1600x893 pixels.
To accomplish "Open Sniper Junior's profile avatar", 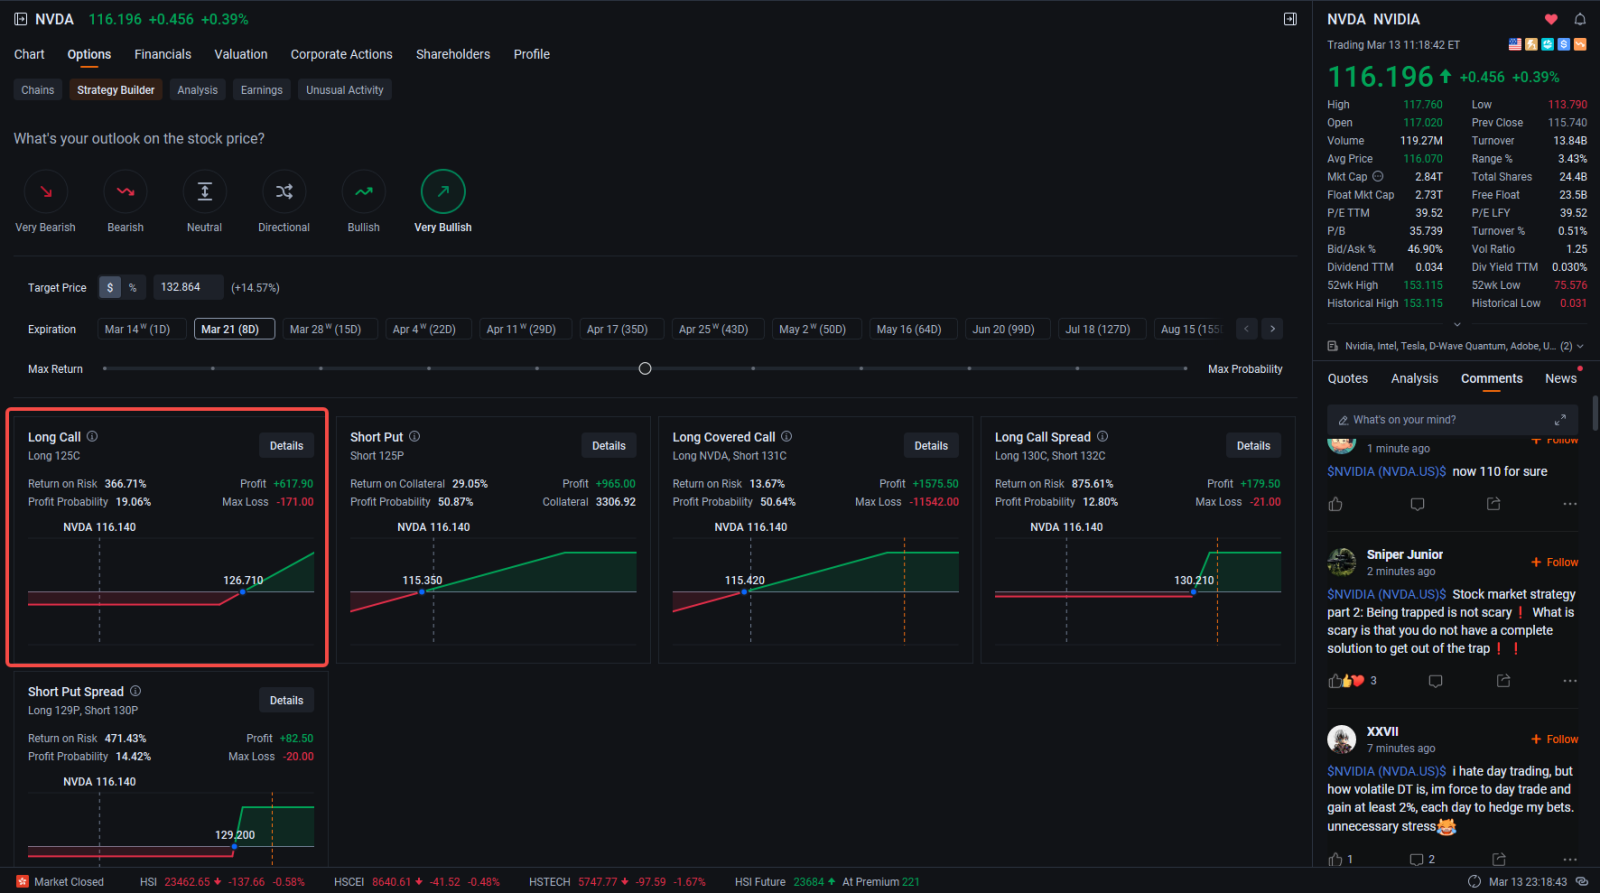I will point(1342,563).
